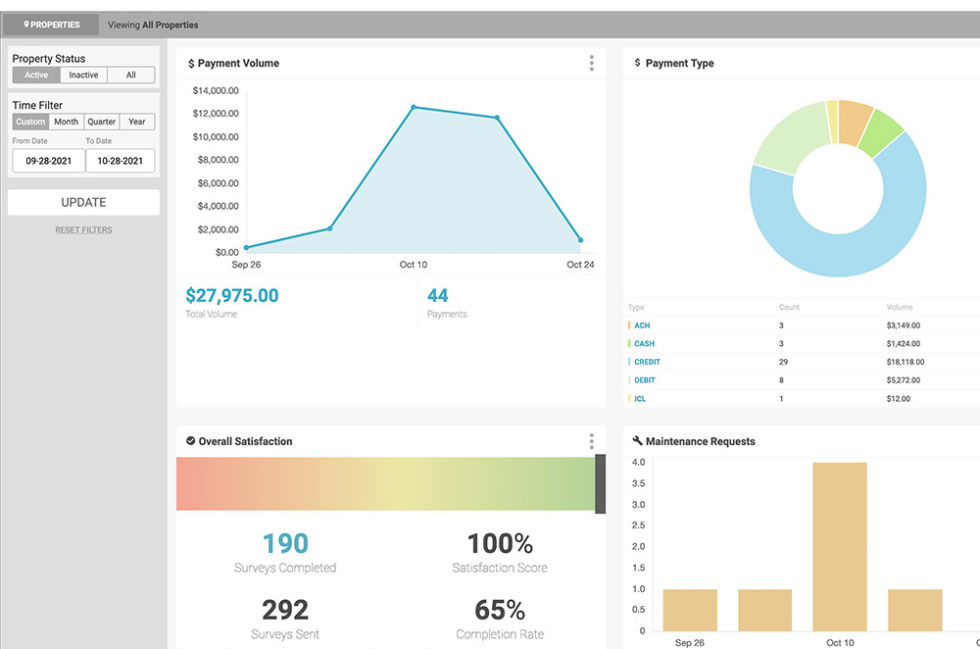
Task: Choose the Year time filter
Action: 137,122
